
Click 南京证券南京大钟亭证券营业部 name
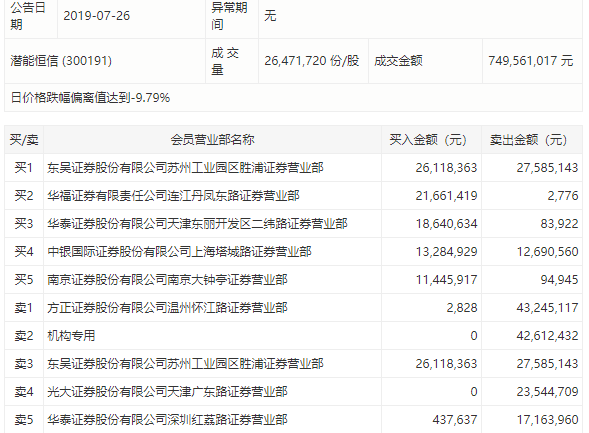[167, 280]
